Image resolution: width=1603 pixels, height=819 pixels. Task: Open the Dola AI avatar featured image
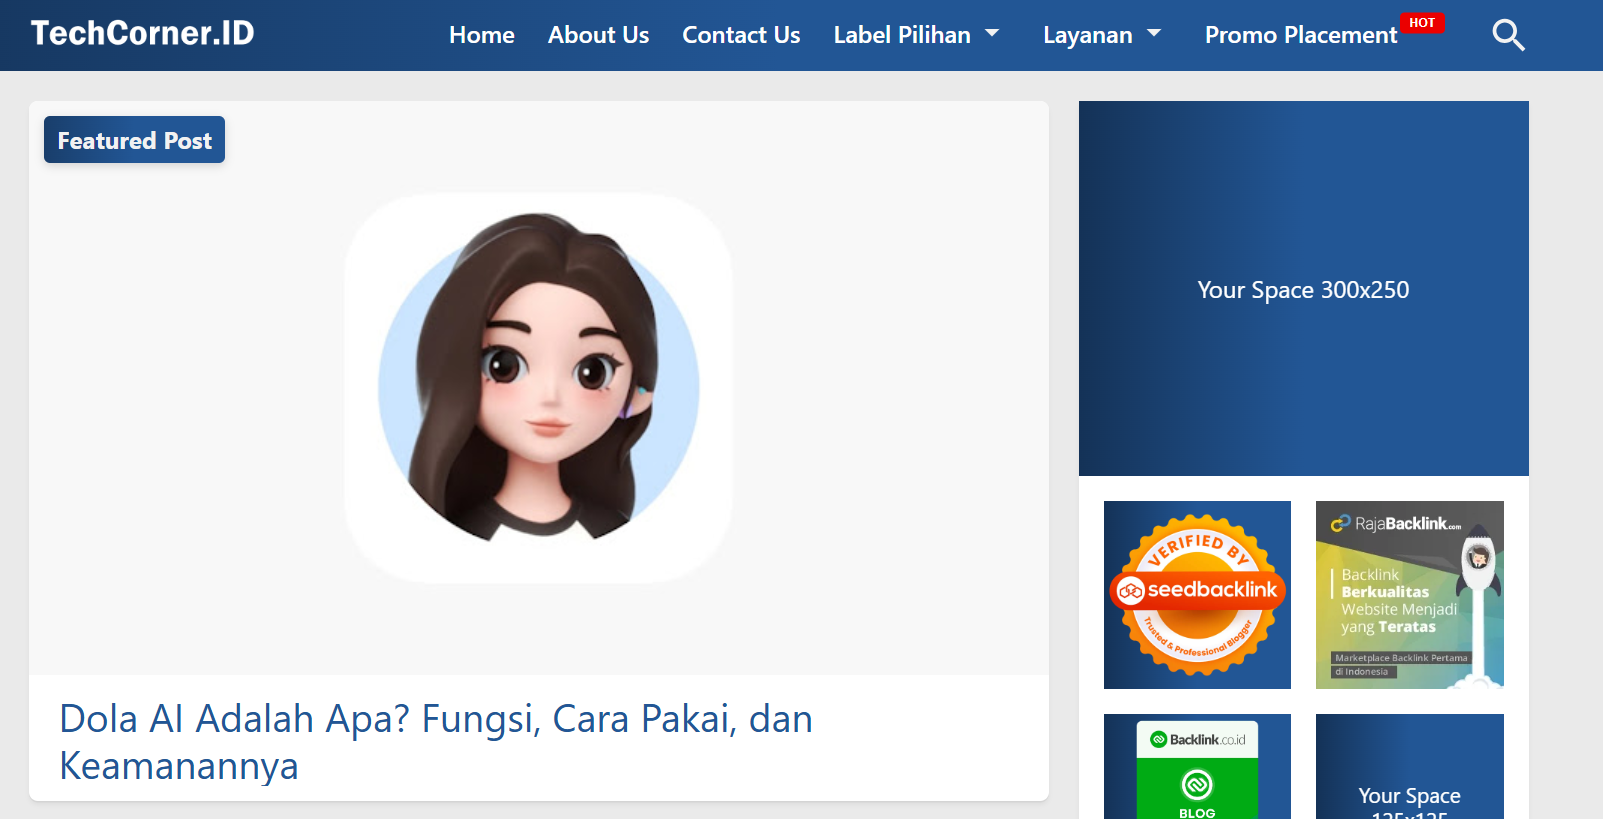539,388
